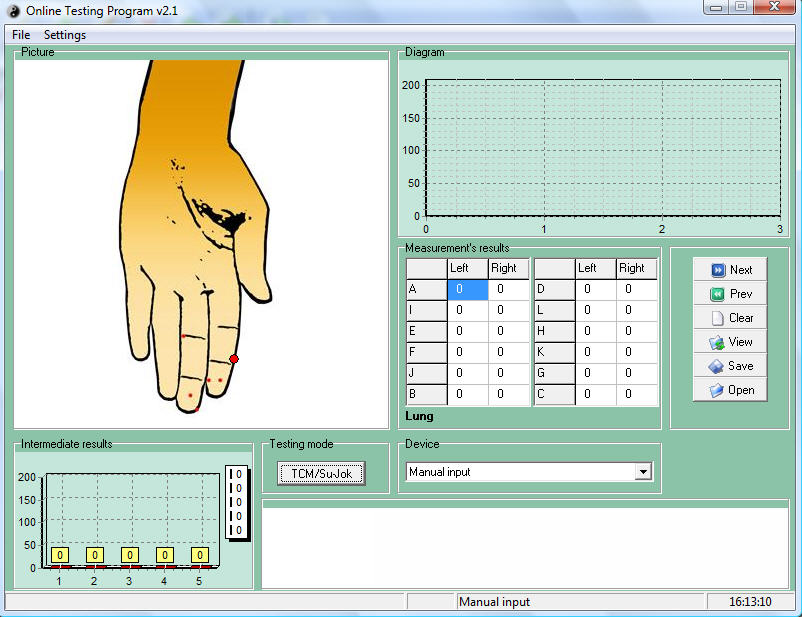Select row L Right value cell
Image resolution: width=802 pixels, height=617 pixels.
coord(636,311)
